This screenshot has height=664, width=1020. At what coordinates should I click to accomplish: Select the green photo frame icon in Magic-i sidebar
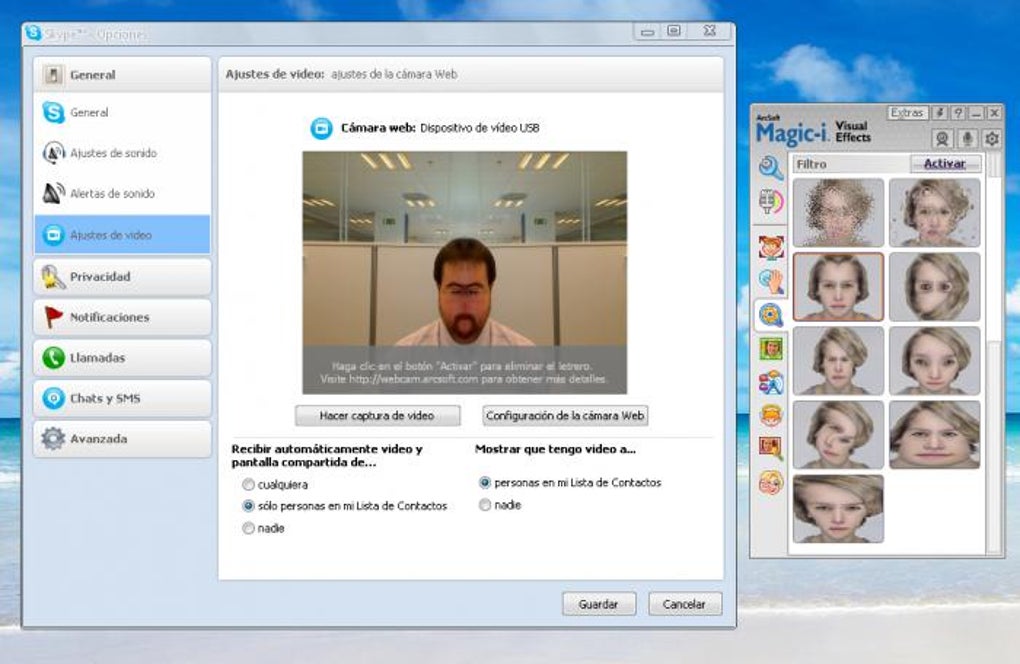[771, 349]
